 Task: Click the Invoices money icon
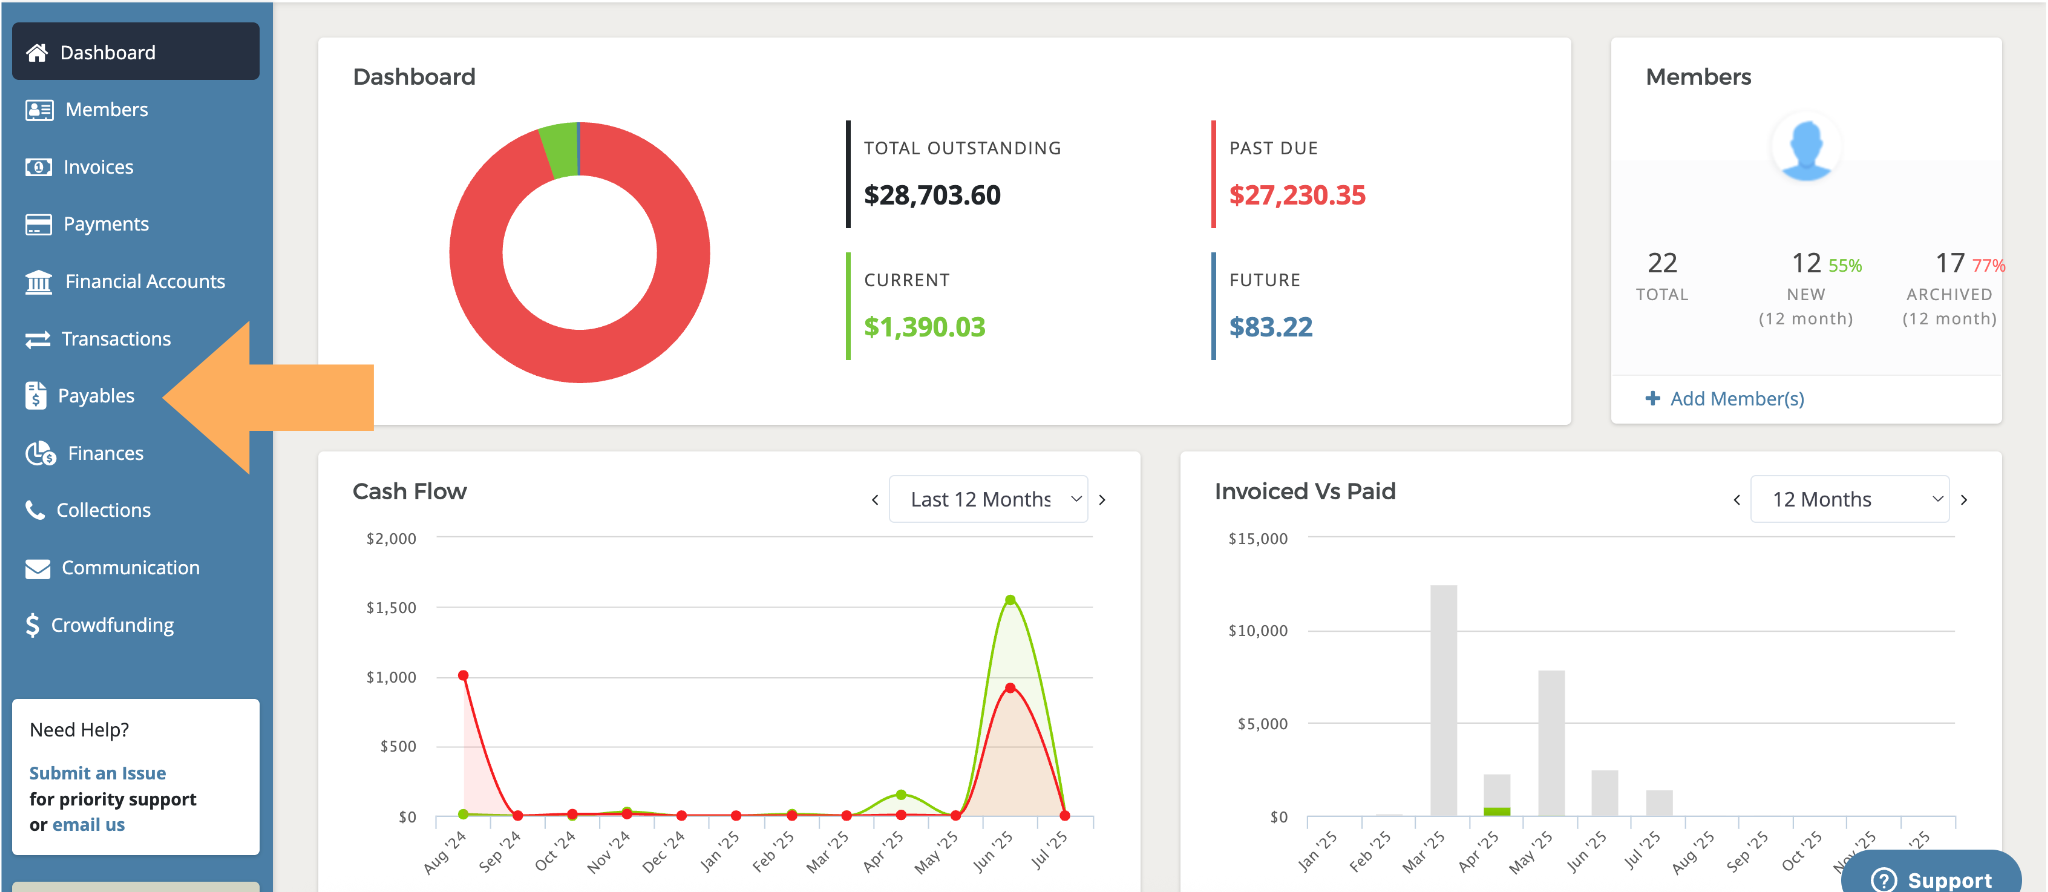(38, 167)
